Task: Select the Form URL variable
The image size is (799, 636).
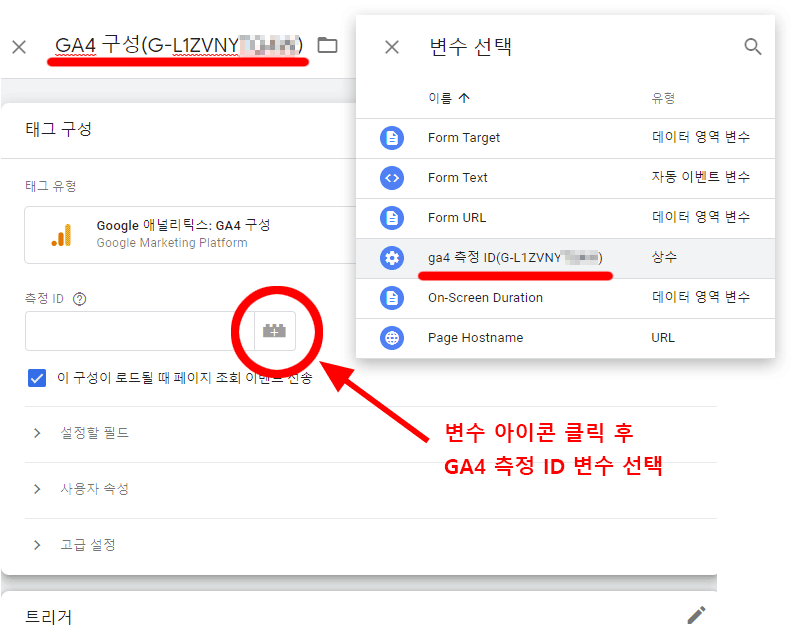Action: coord(565,218)
